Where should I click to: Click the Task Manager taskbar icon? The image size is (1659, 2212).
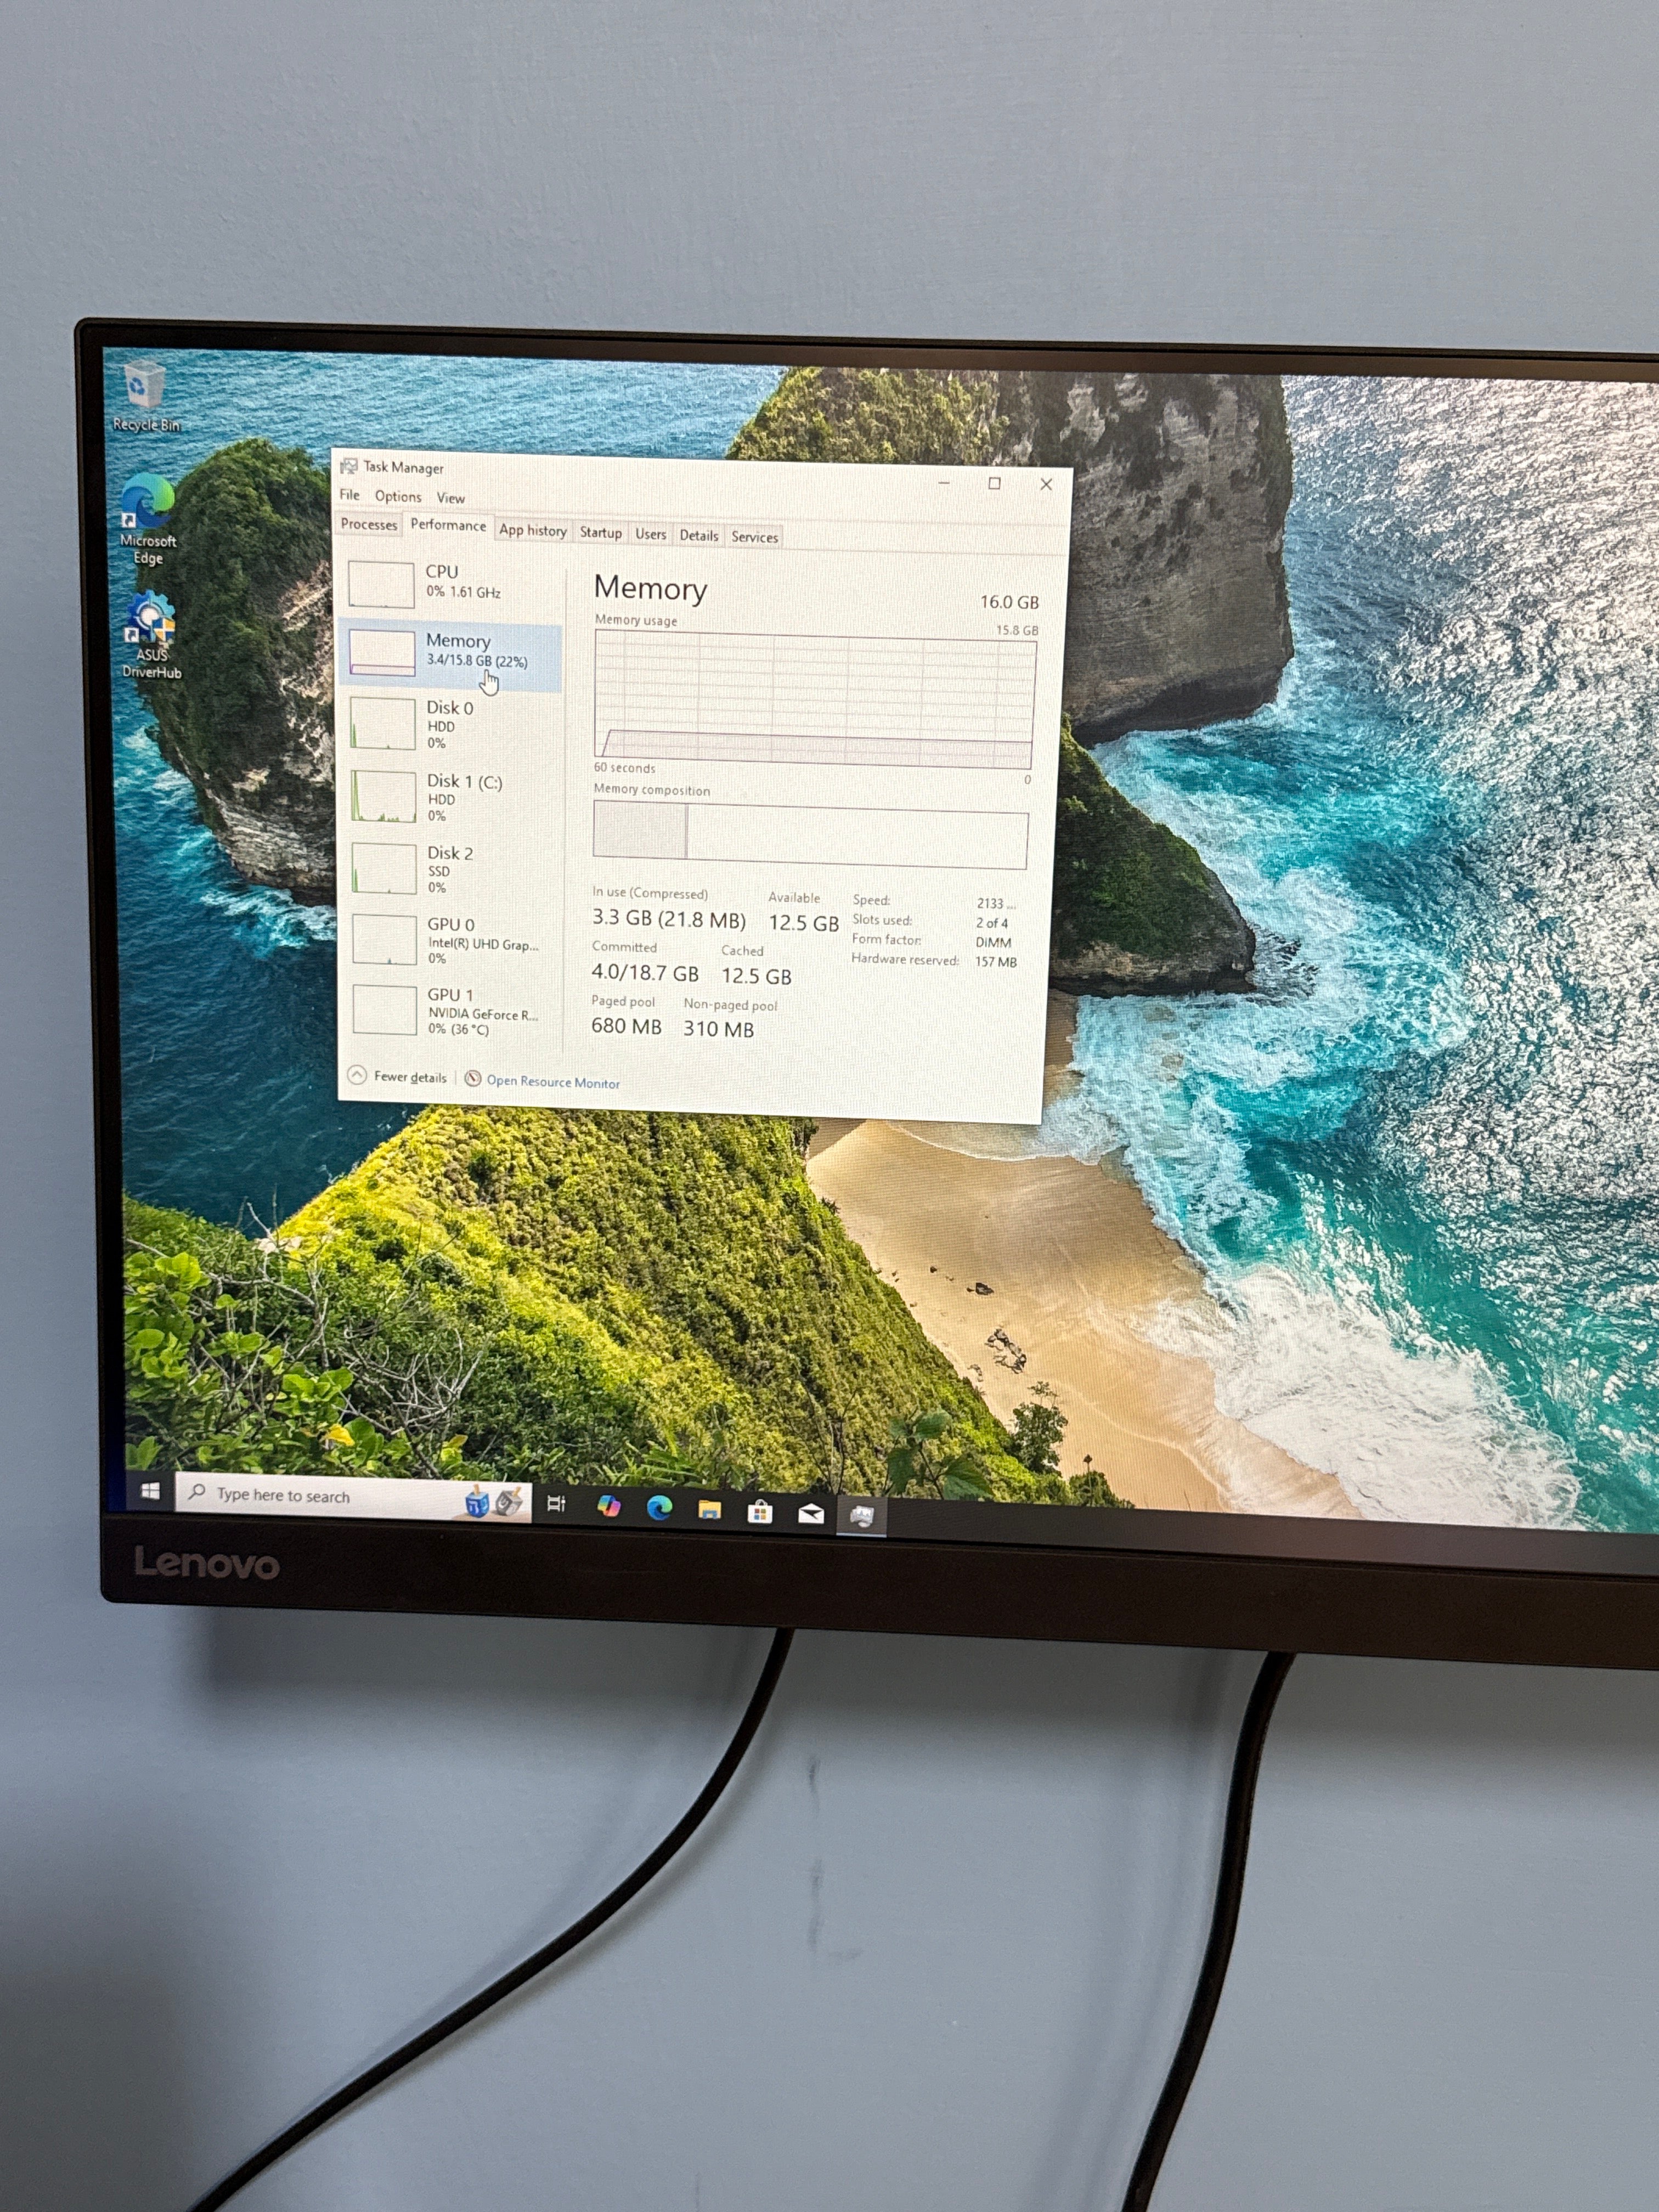click(x=862, y=1516)
